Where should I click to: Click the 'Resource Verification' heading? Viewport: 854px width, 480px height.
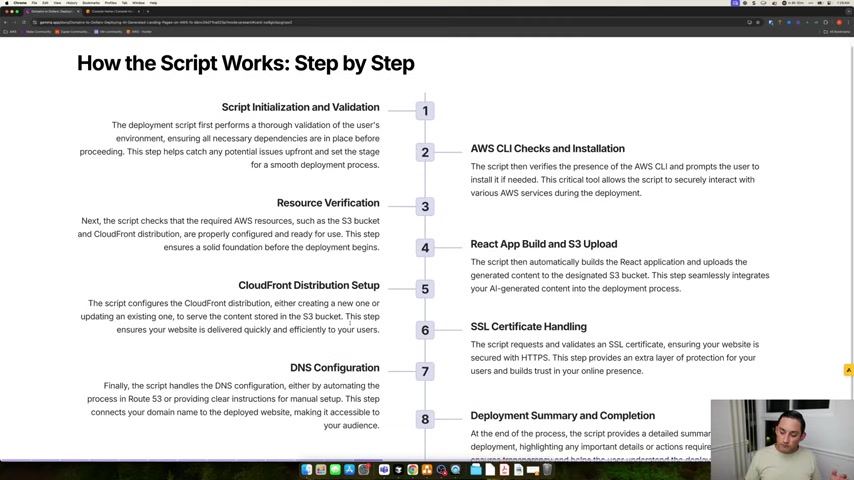328,203
